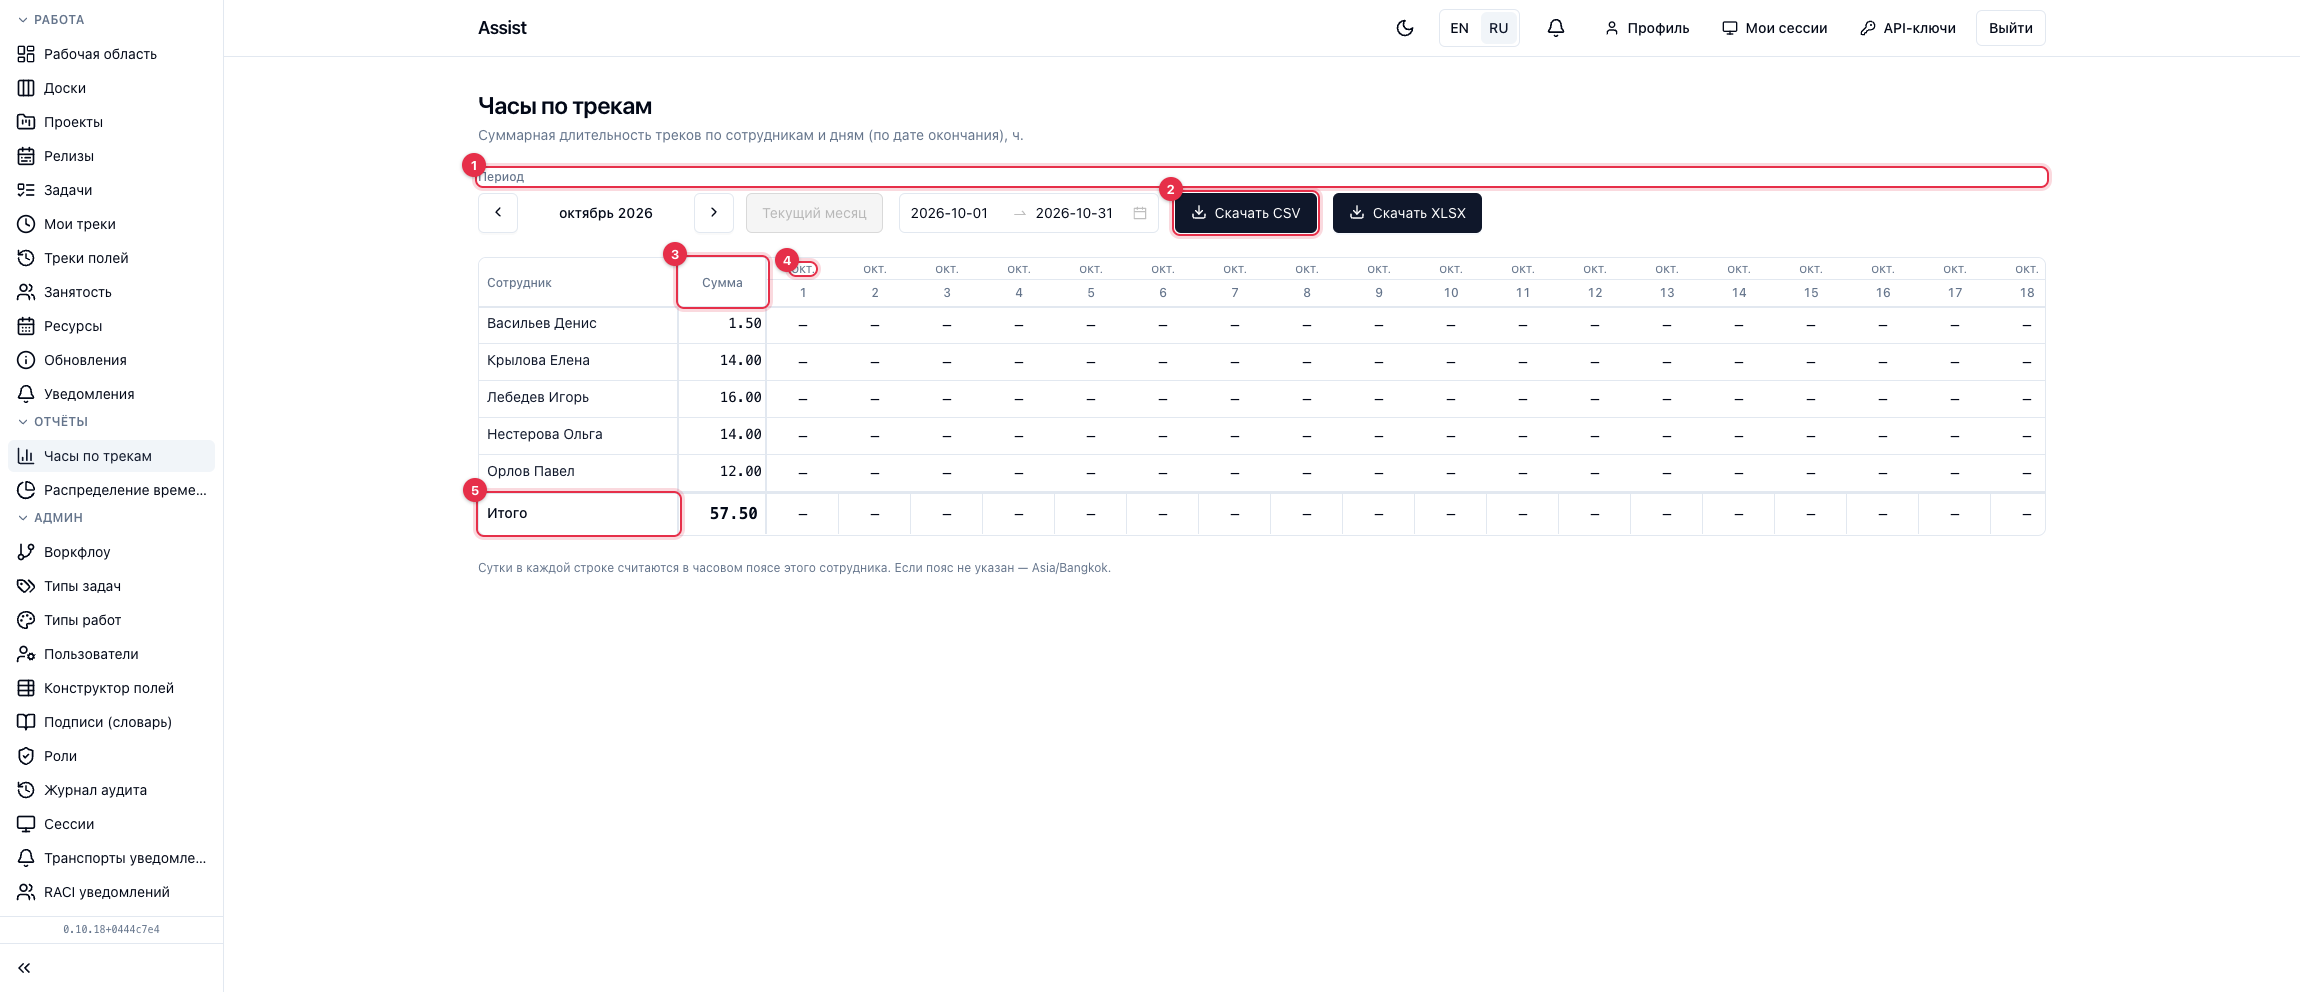This screenshot has height=992, width=2300.
Task: Click the Сумма column header
Action: (x=722, y=283)
